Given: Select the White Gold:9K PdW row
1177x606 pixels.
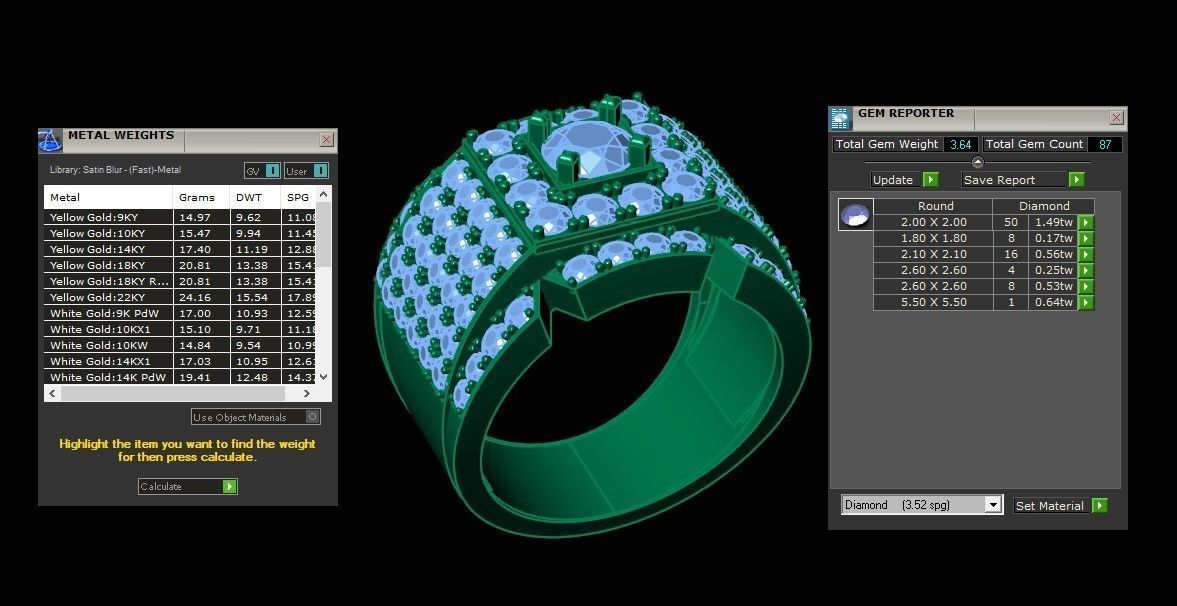Looking at the screenshot, I should (x=180, y=313).
